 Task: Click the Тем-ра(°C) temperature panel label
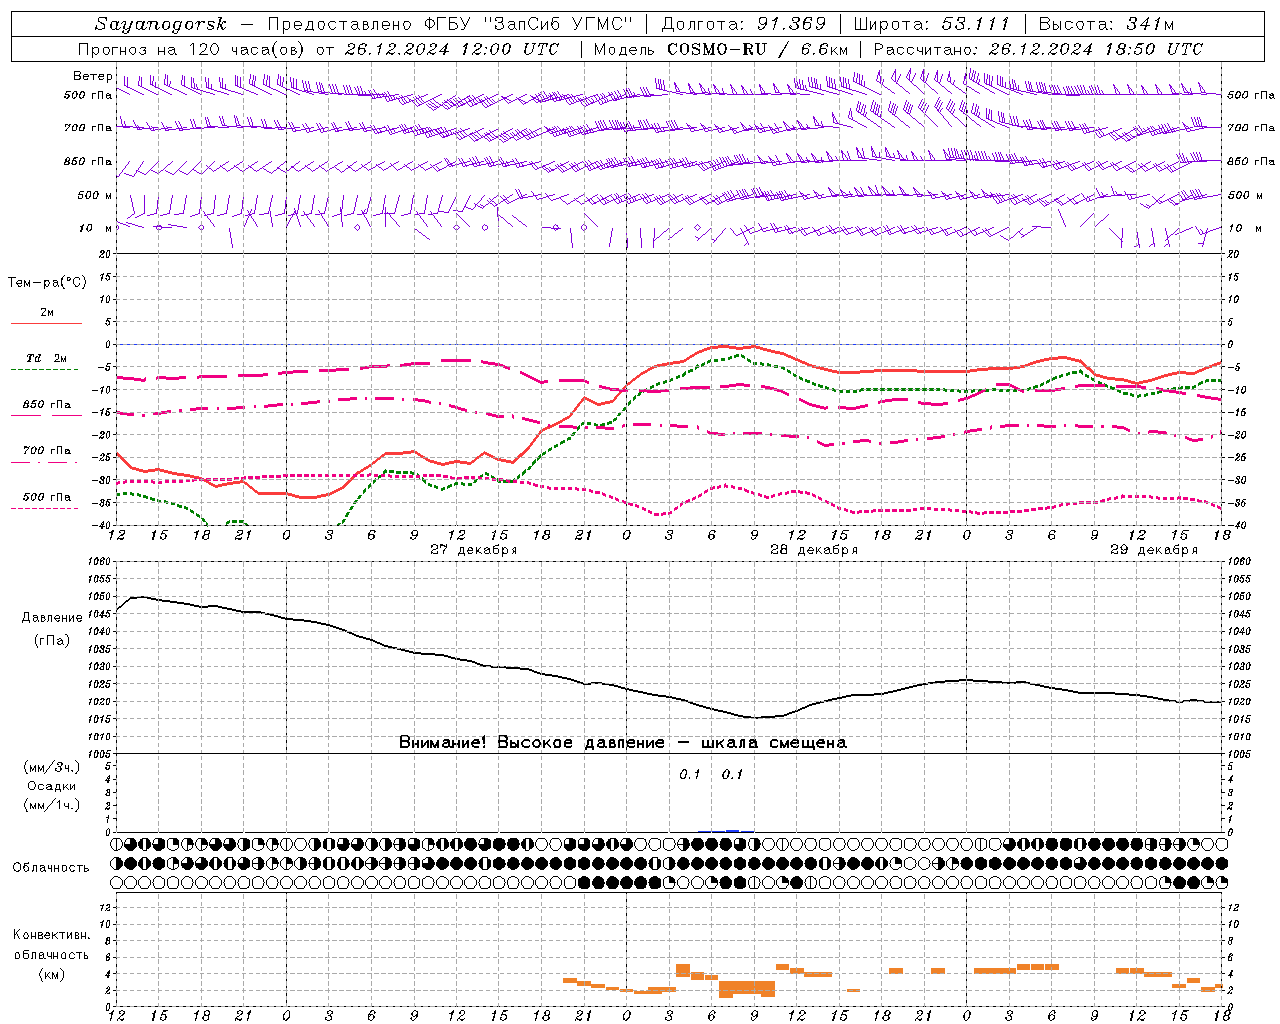click(x=47, y=283)
